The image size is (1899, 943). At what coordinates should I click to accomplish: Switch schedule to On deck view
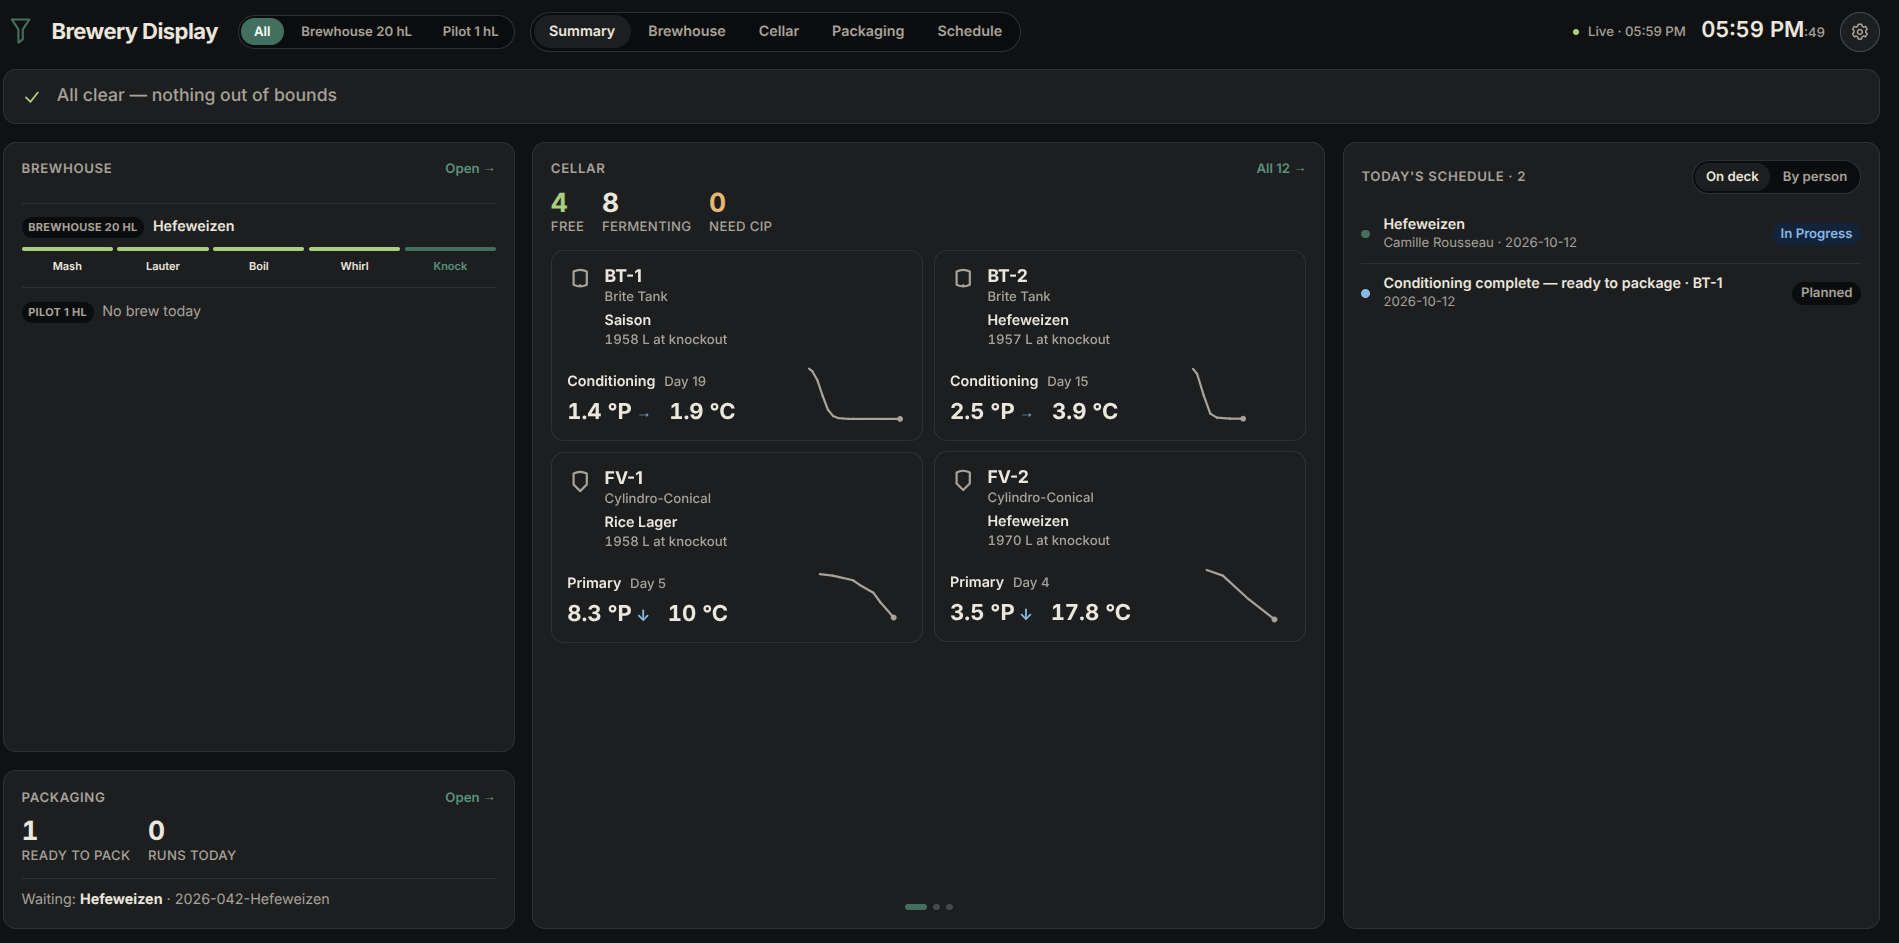tap(1732, 177)
